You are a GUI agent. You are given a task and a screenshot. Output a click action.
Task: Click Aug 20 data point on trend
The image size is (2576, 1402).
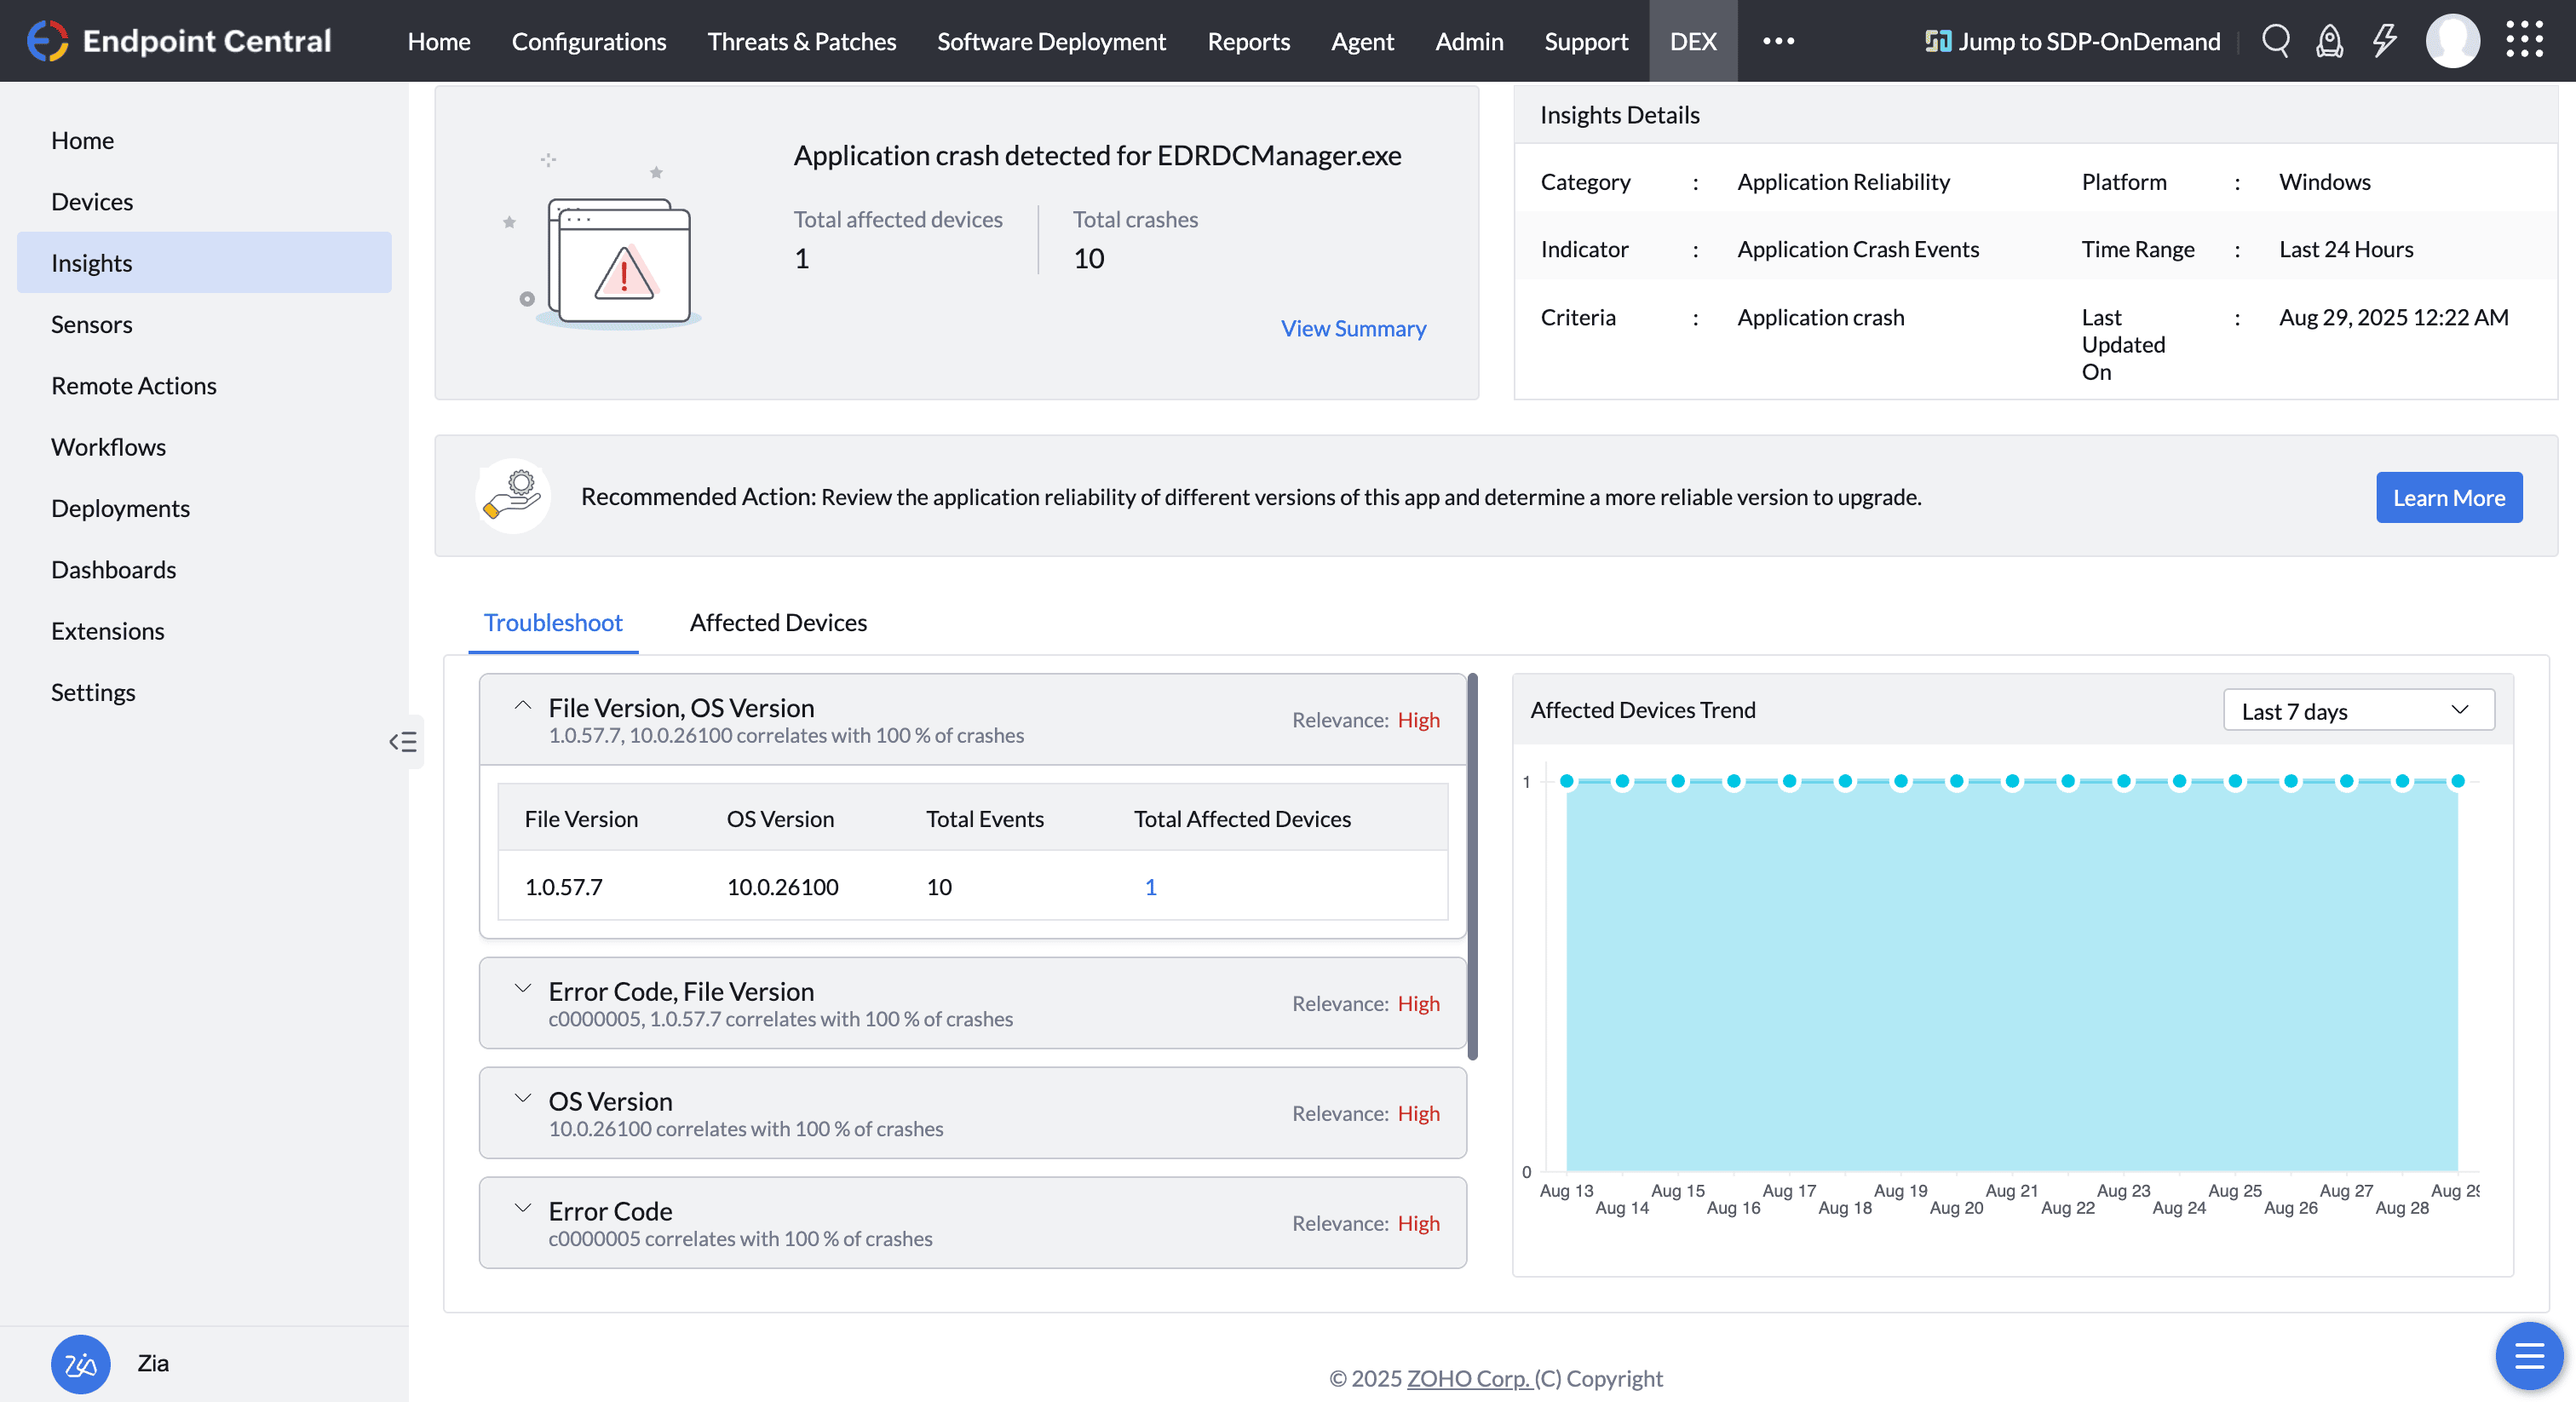pos(1956,782)
